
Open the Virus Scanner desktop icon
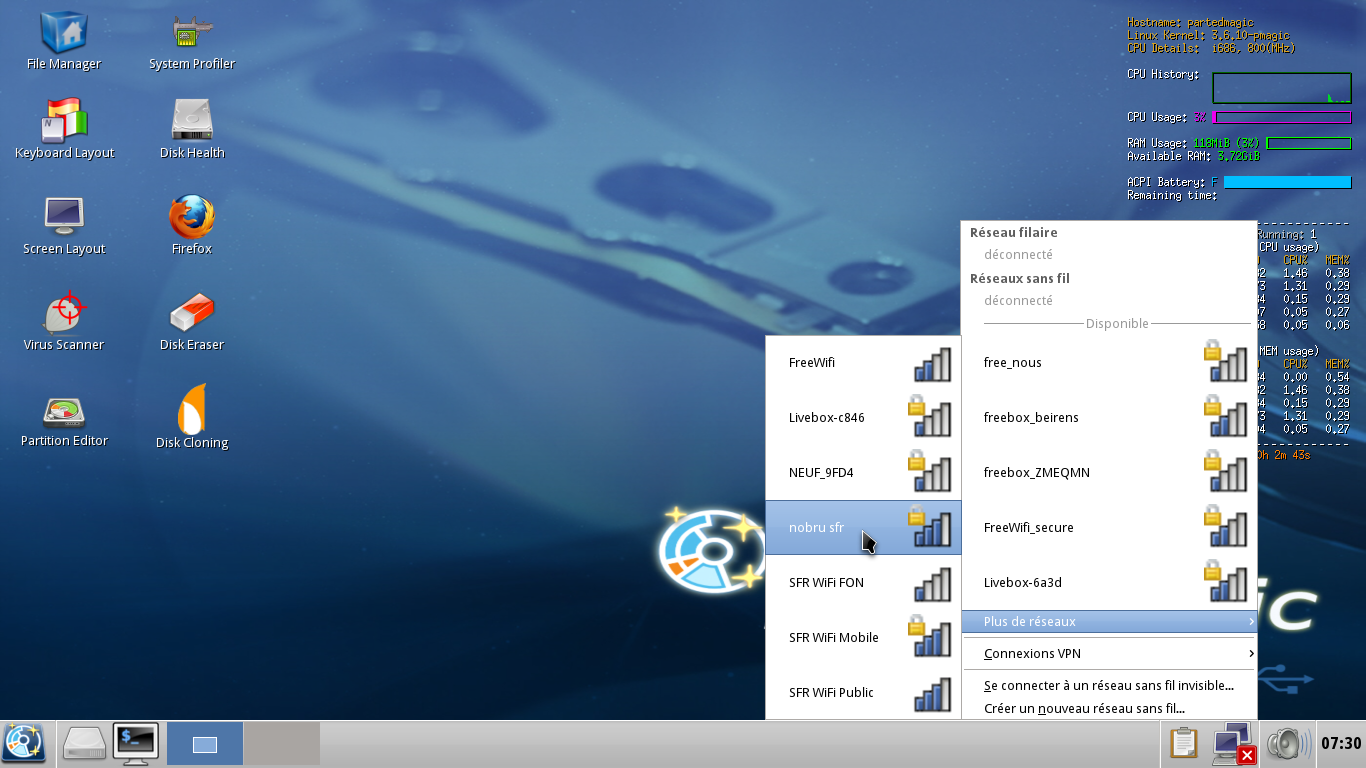[x=64, y=321]
